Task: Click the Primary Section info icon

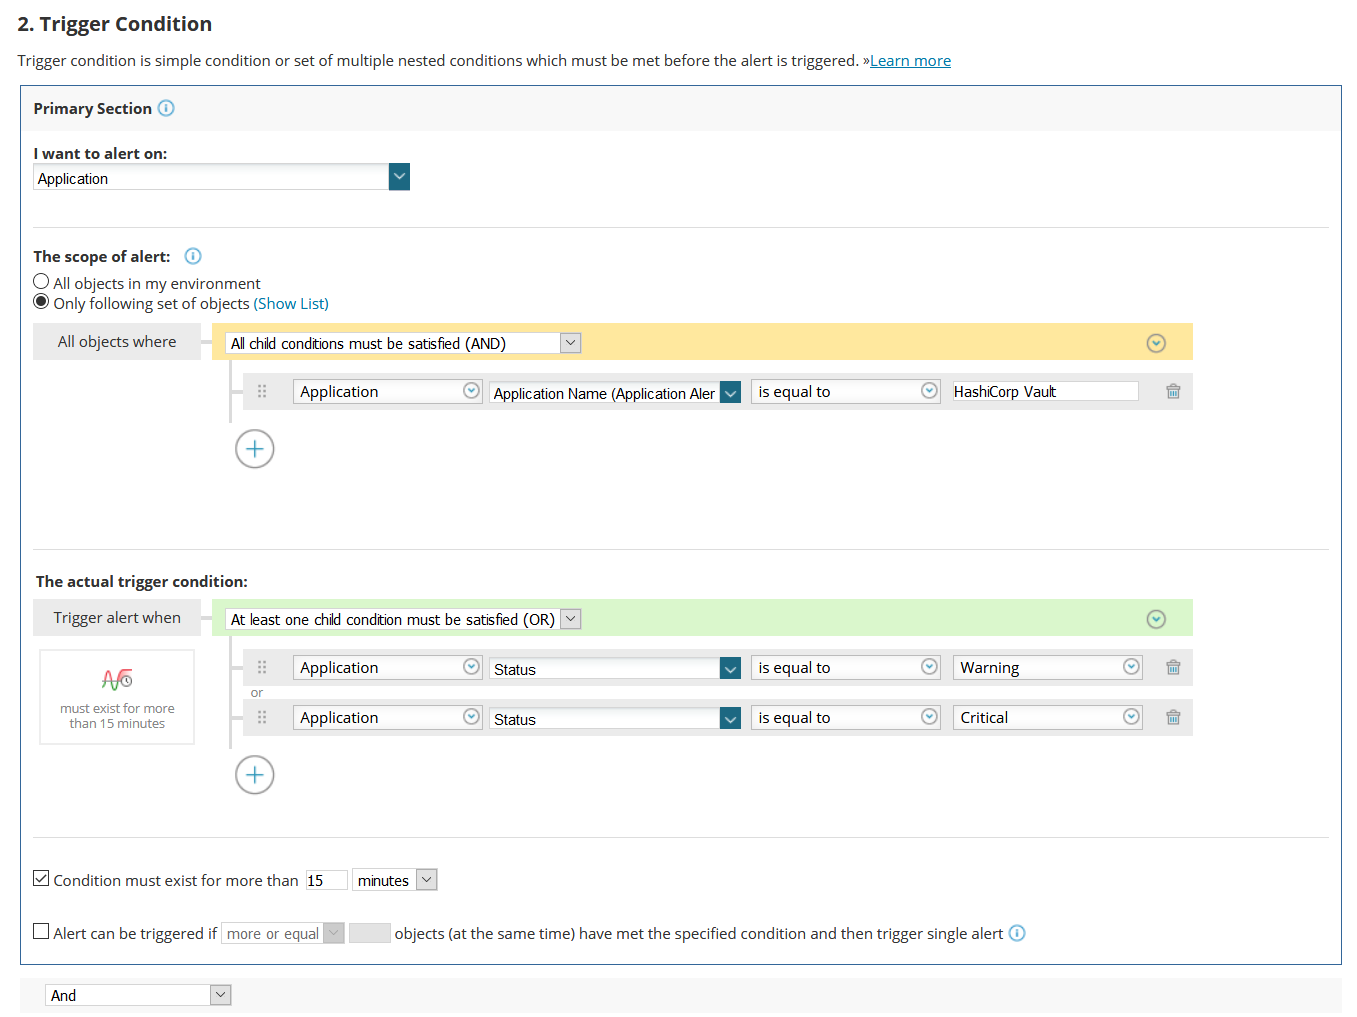Action: click(166, 108)
